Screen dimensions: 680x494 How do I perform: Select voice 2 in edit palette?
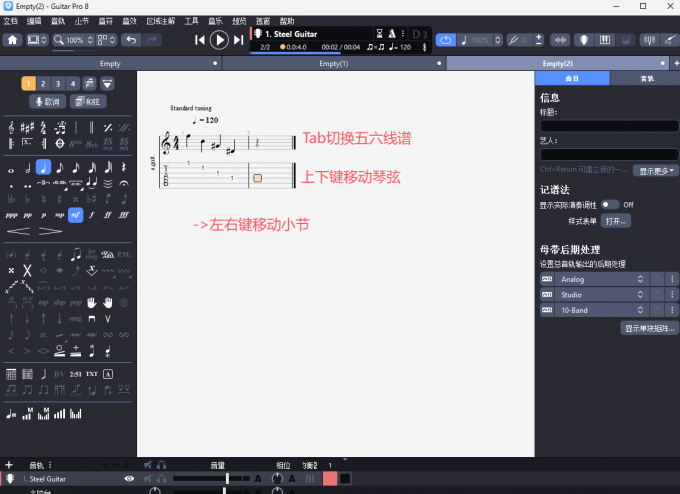43,83
